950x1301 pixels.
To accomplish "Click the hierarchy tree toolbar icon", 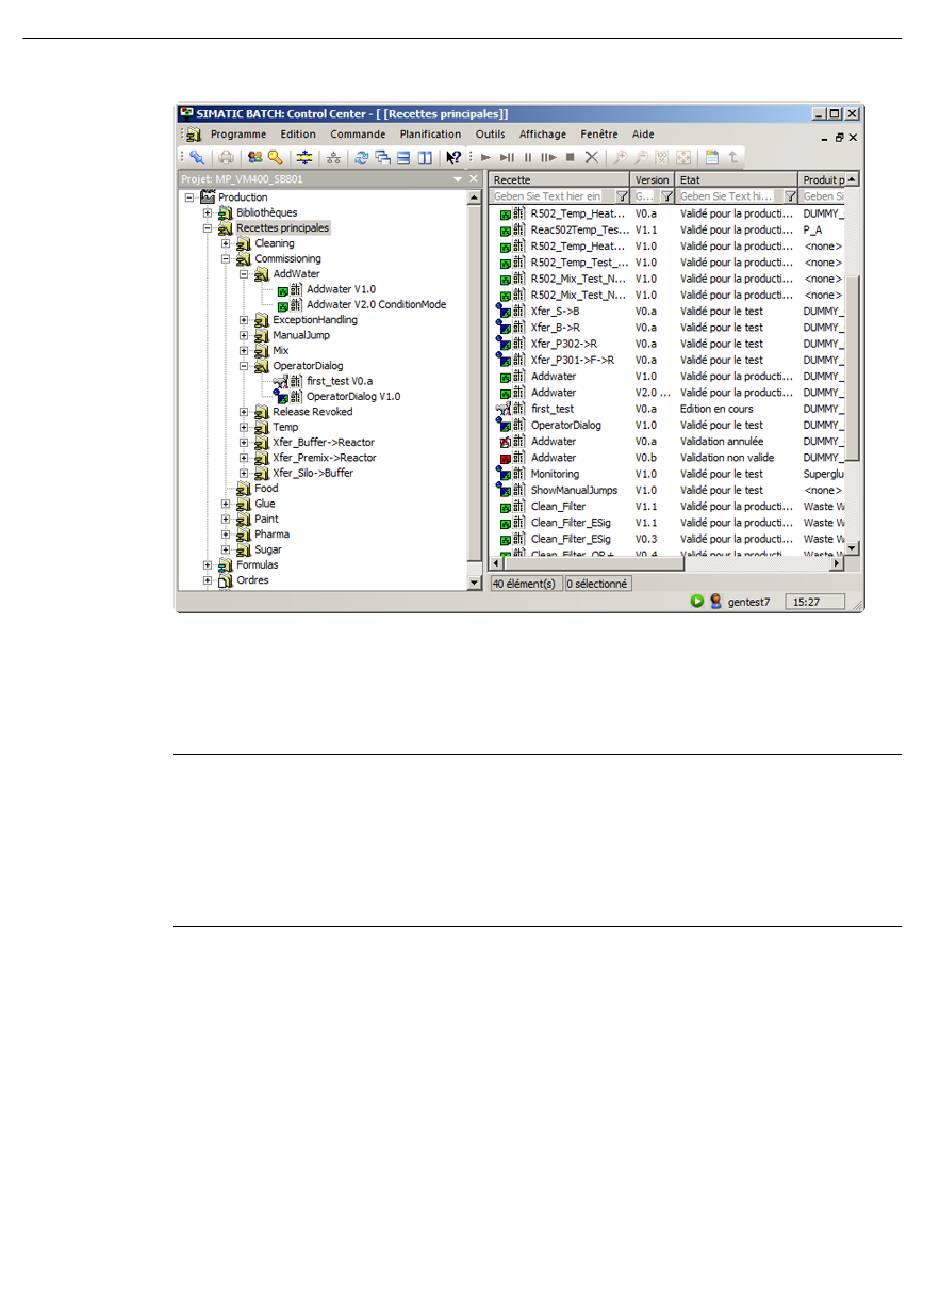I will [x=334, y=157].
